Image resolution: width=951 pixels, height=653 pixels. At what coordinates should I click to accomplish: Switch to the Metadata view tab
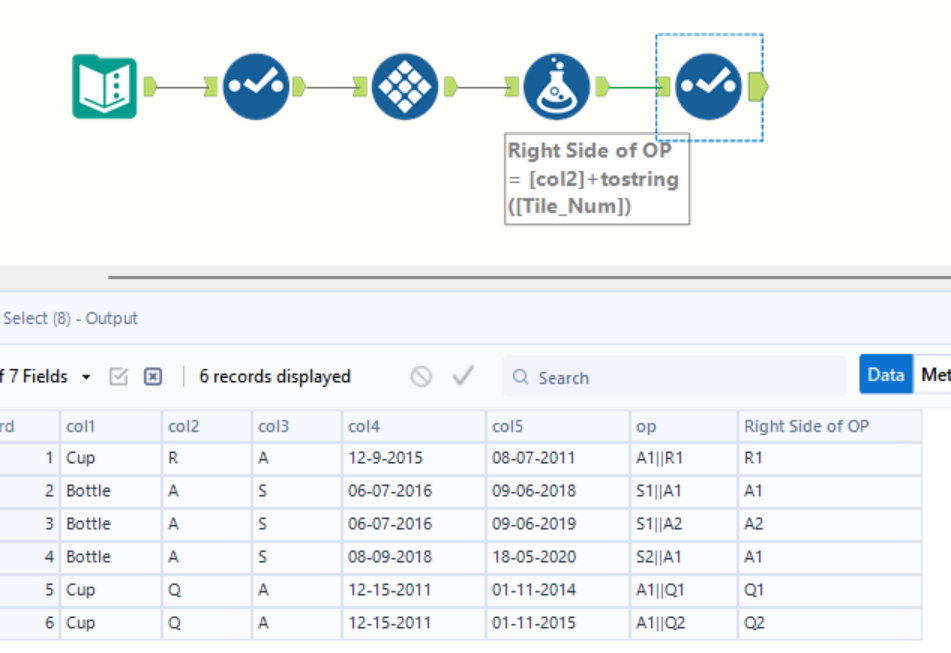click(935, 375)
